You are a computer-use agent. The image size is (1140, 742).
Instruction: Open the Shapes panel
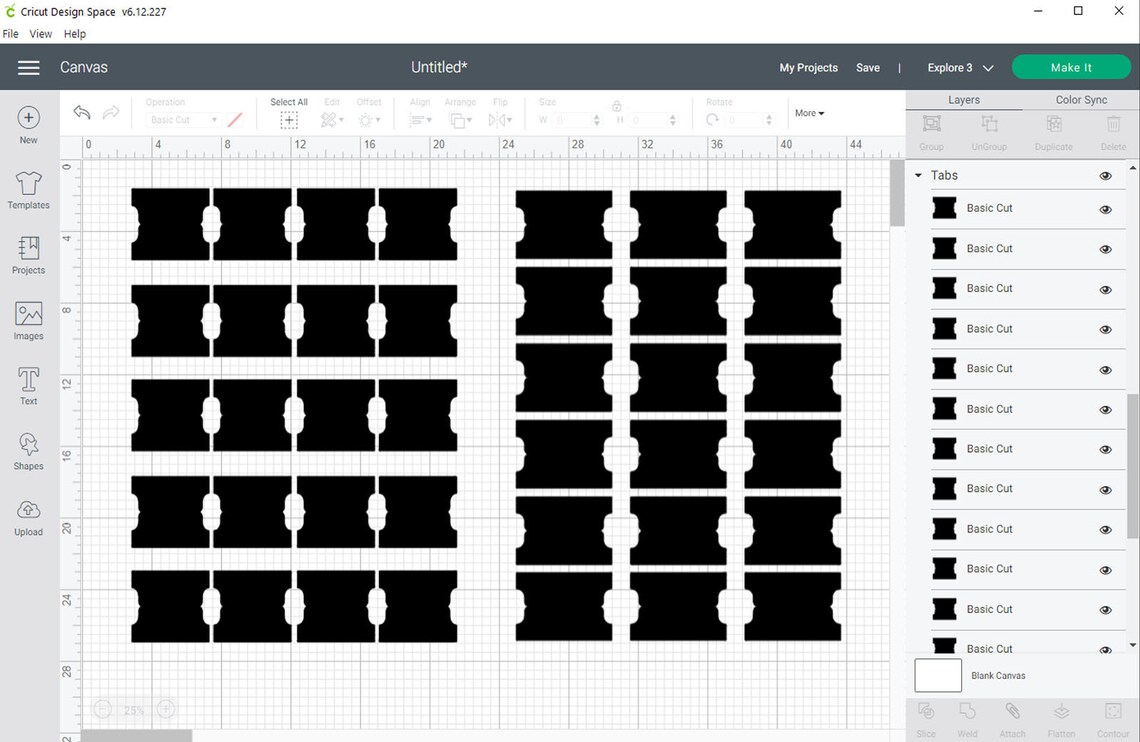pyautogui.click(x=28, y=450)
